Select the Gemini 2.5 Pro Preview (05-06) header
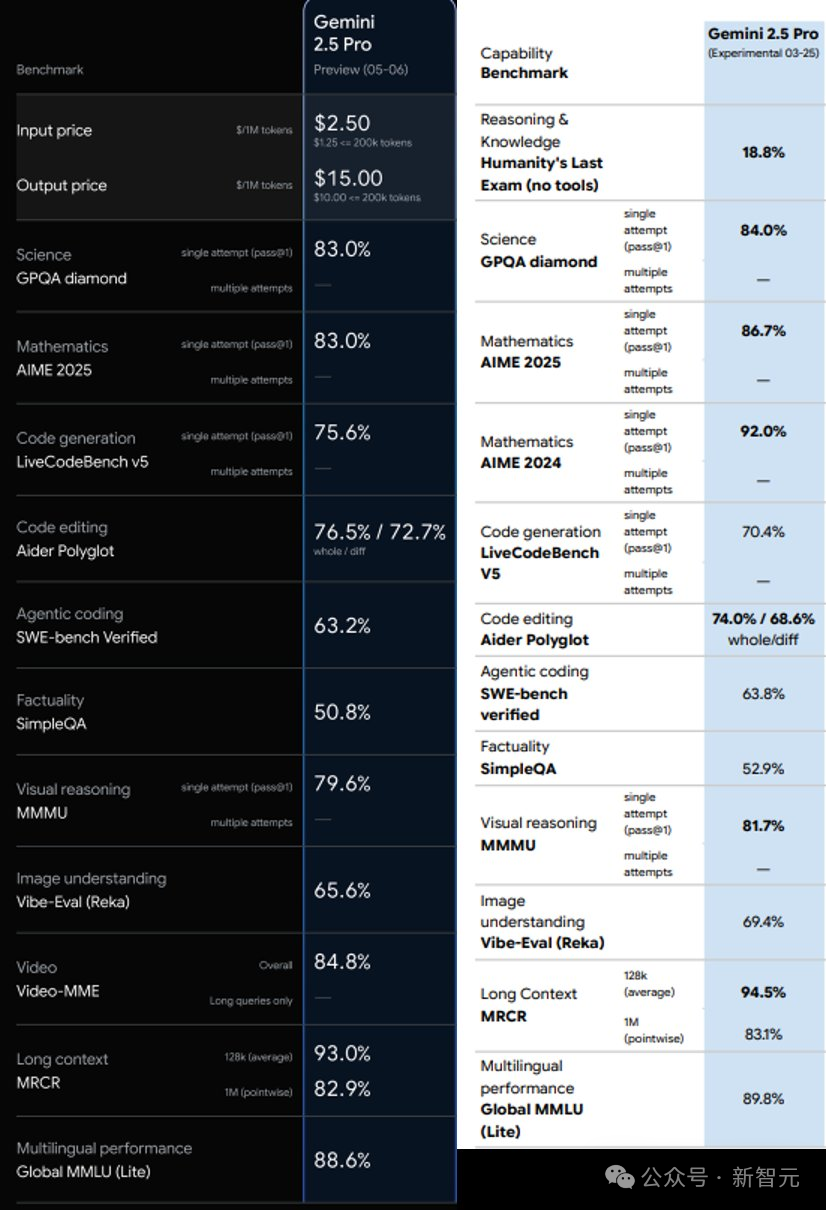The width and height of the screenshot is (826, 1210). click(361, 44)
